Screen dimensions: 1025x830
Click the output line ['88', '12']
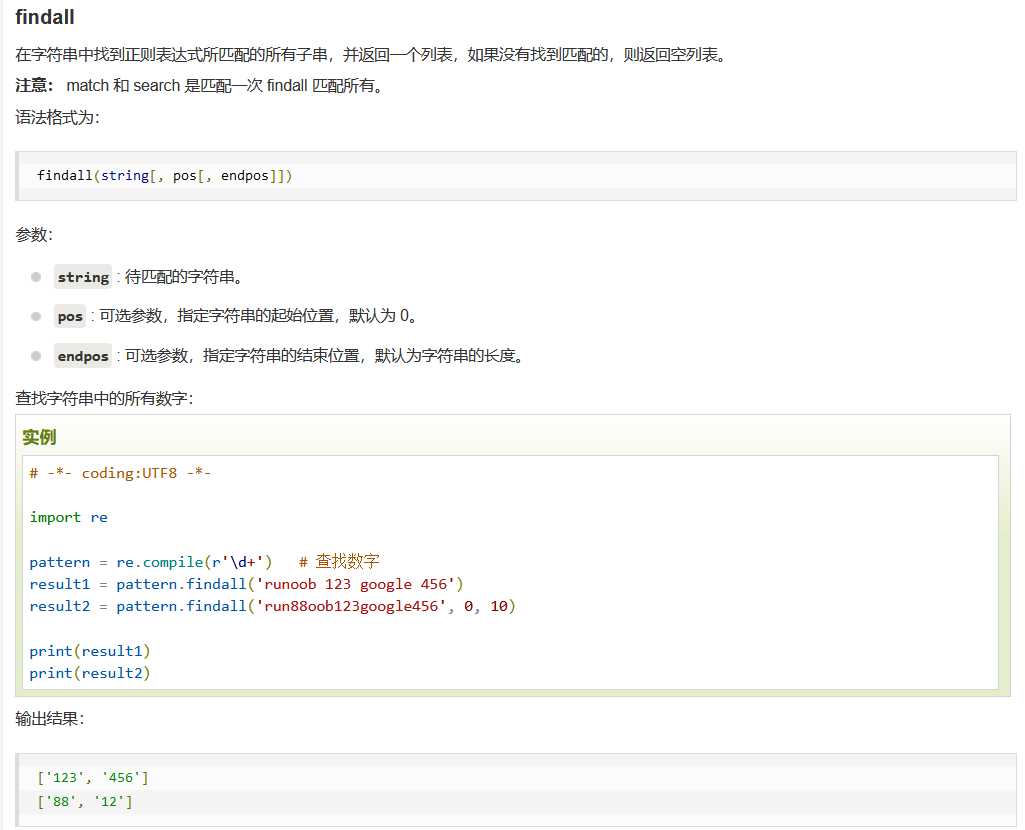[85, 802]
